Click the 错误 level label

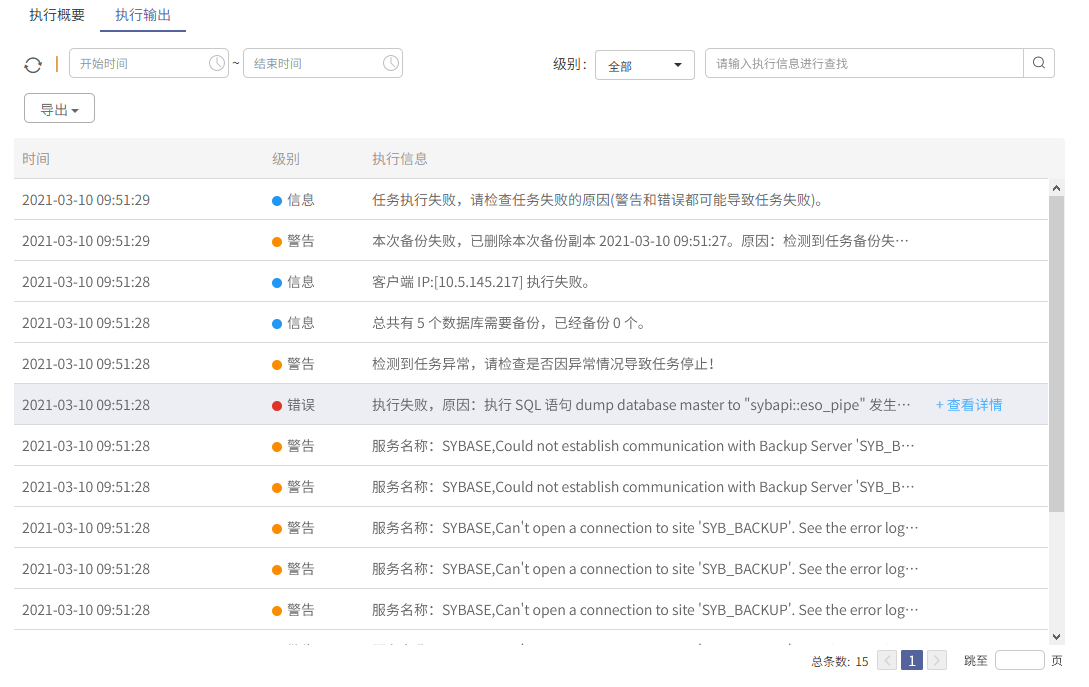coord(301,405)
